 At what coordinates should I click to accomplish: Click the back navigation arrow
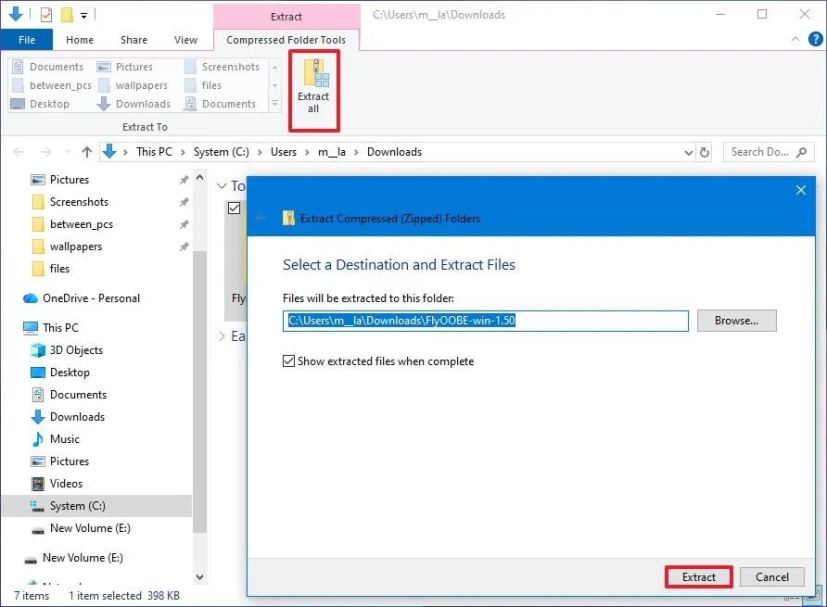[x=18, y=151]
